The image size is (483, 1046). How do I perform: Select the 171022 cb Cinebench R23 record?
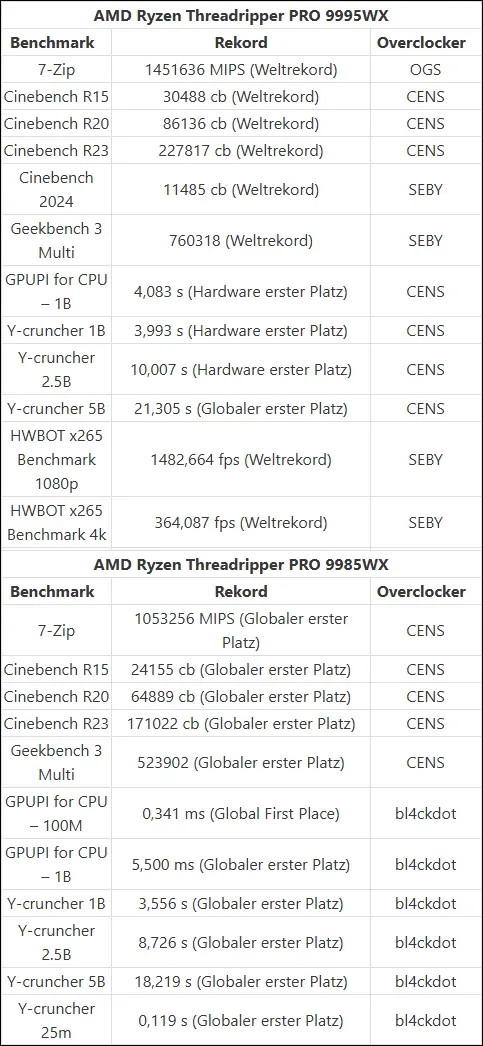click(241, 723)
